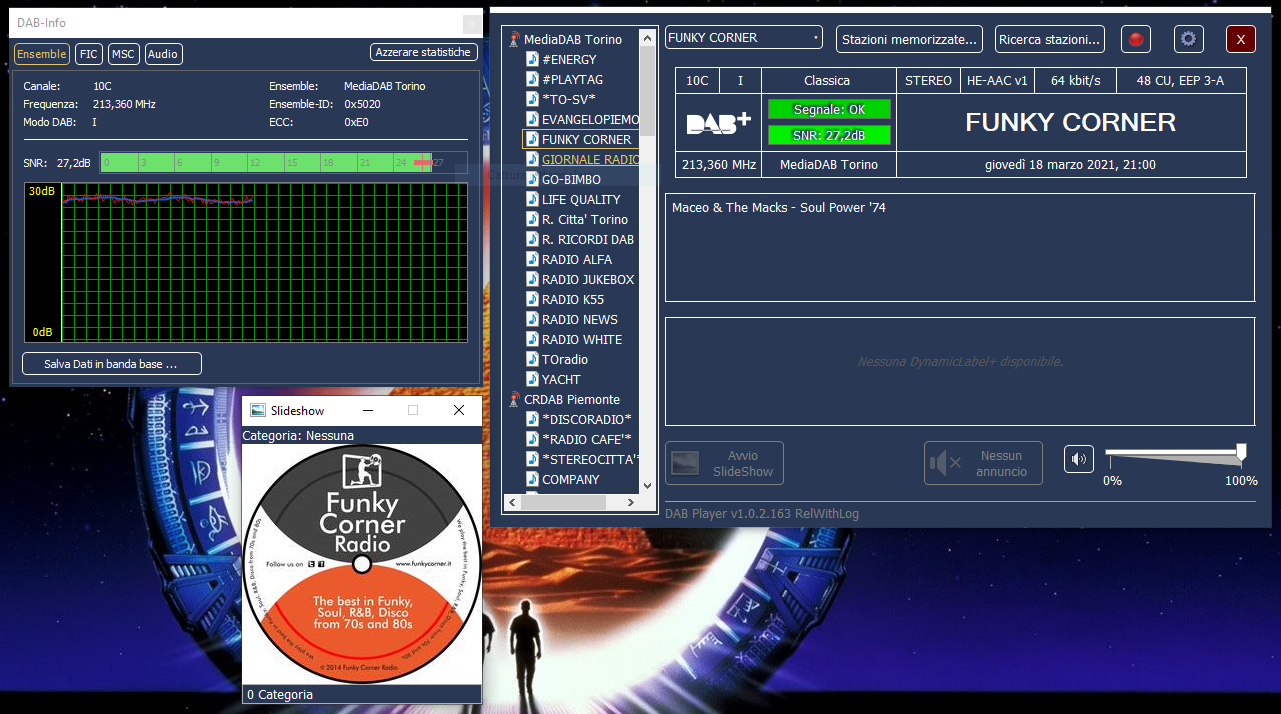Click the music note icon beside *TO-SV*
The image size is (1281, 714).
(x=532, y=99)
